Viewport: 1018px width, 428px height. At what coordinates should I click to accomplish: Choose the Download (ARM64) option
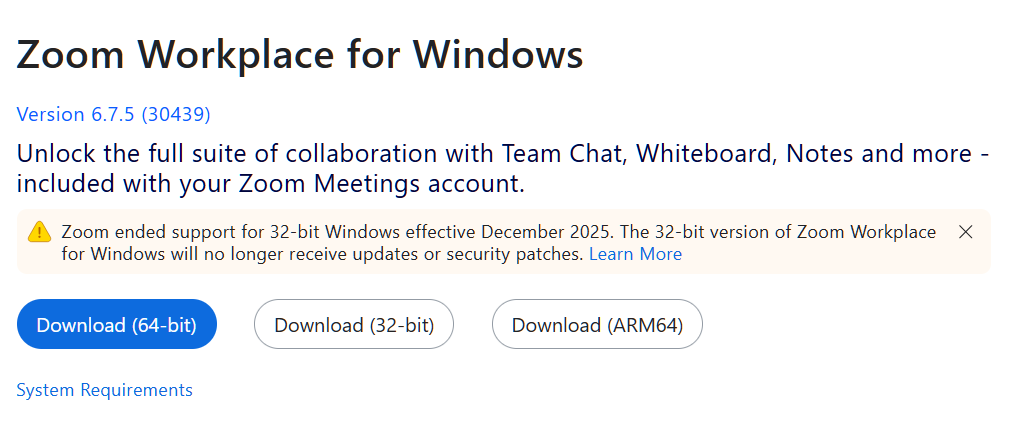click(597, 325)
